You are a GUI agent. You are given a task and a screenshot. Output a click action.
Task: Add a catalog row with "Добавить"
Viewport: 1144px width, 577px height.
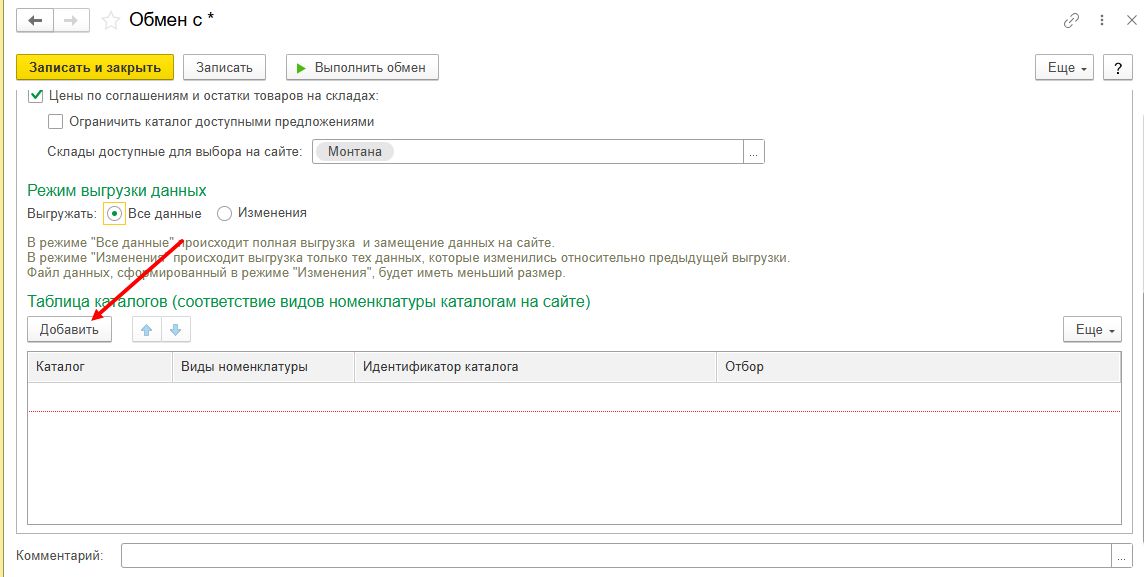[x=69, y=329]
